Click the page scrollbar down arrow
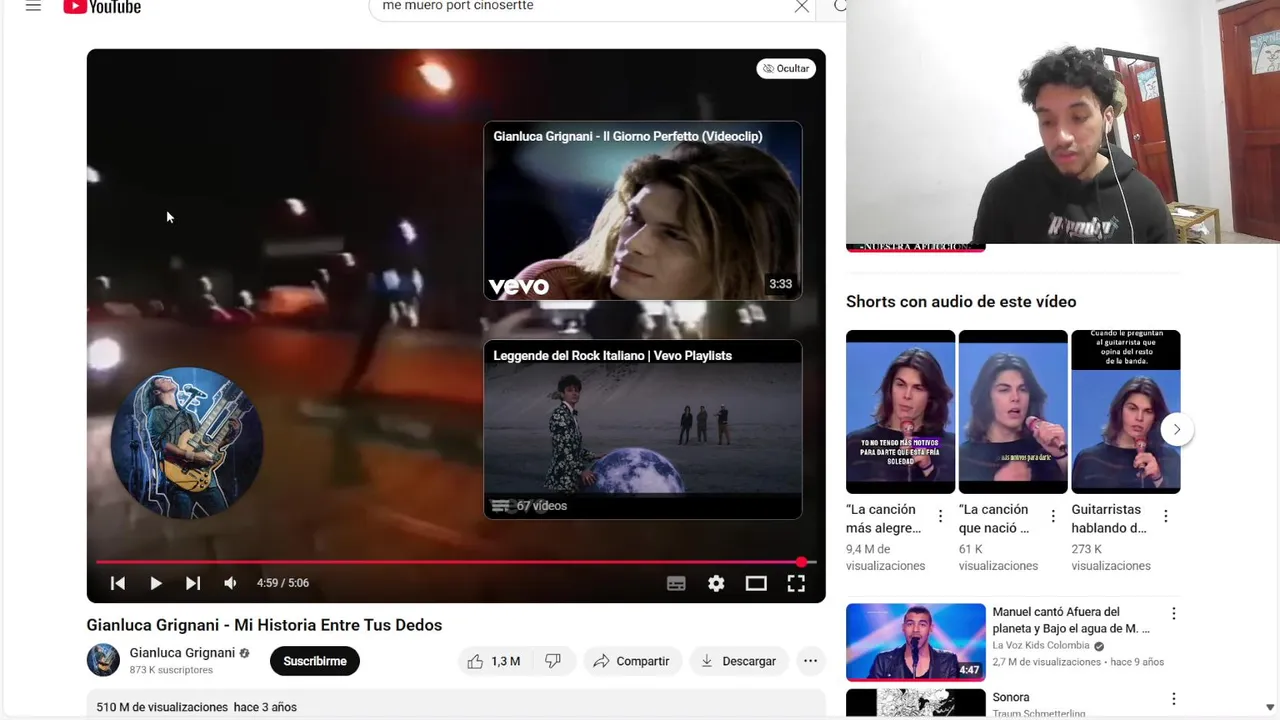 1270,707
